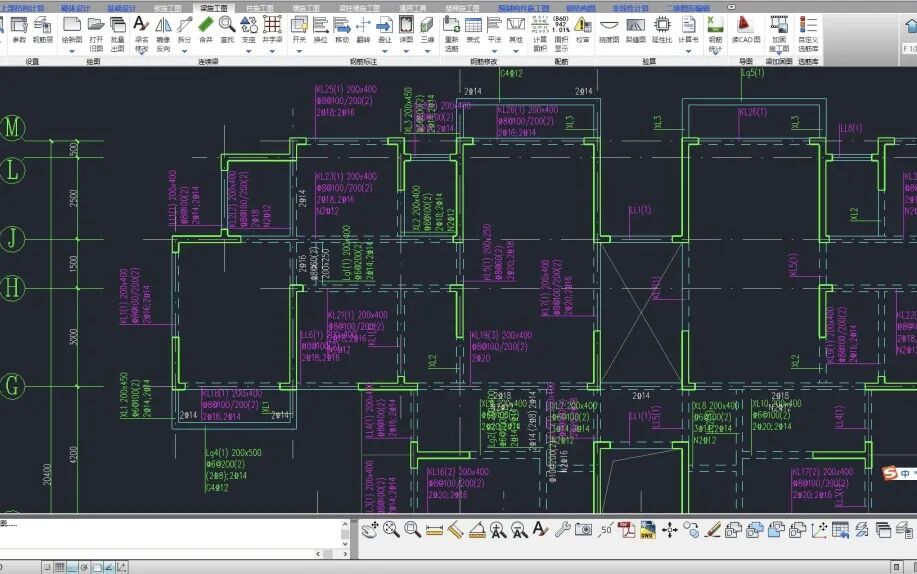Viewport: 917px width, 574px height.
Task: Open the 预制构件施工图 ribbon tab
Action: point(524,8)
